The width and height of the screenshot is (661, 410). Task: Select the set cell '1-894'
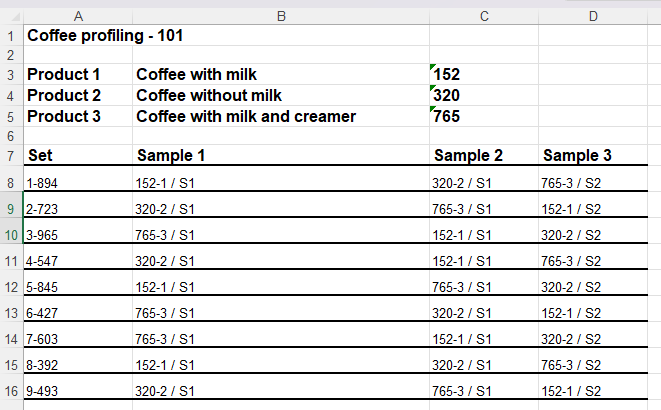coord(45,183)
